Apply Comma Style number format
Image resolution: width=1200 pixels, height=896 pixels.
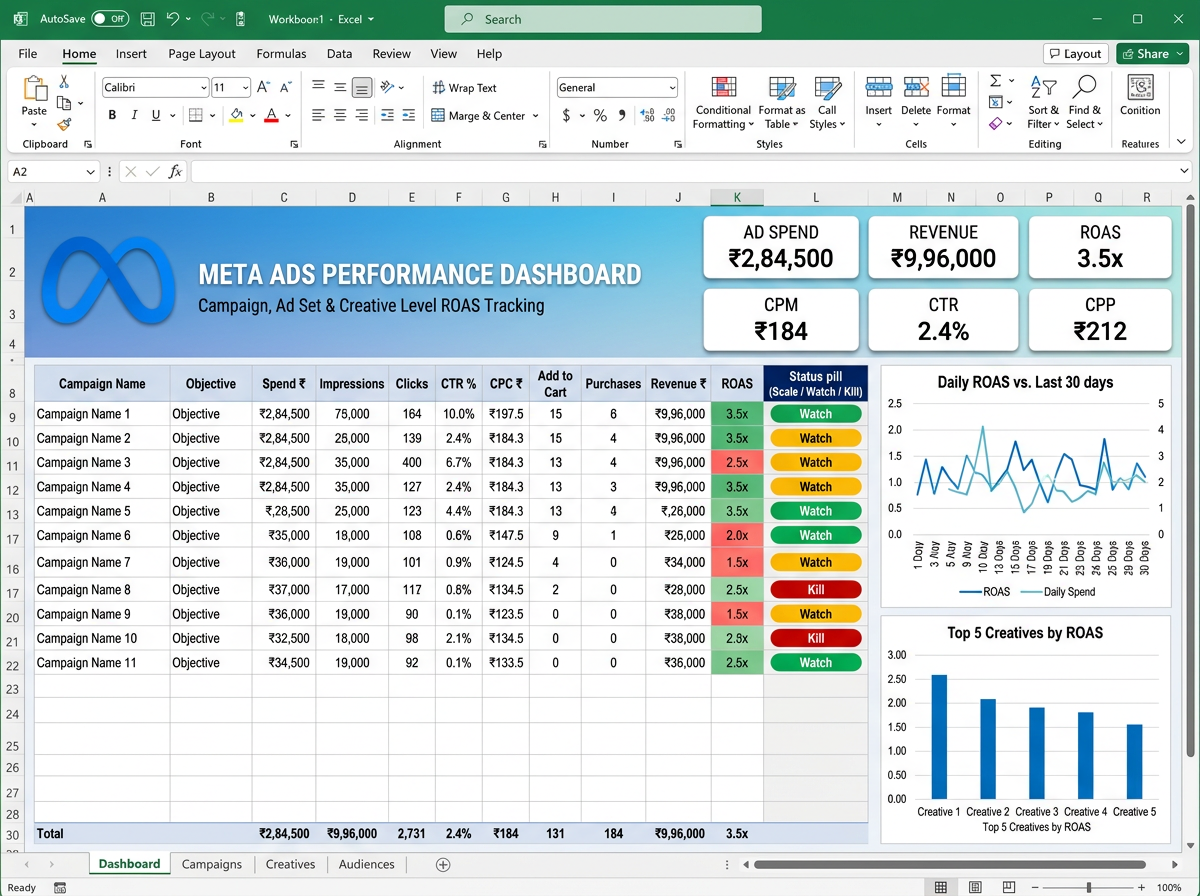(x=624, y=117)
